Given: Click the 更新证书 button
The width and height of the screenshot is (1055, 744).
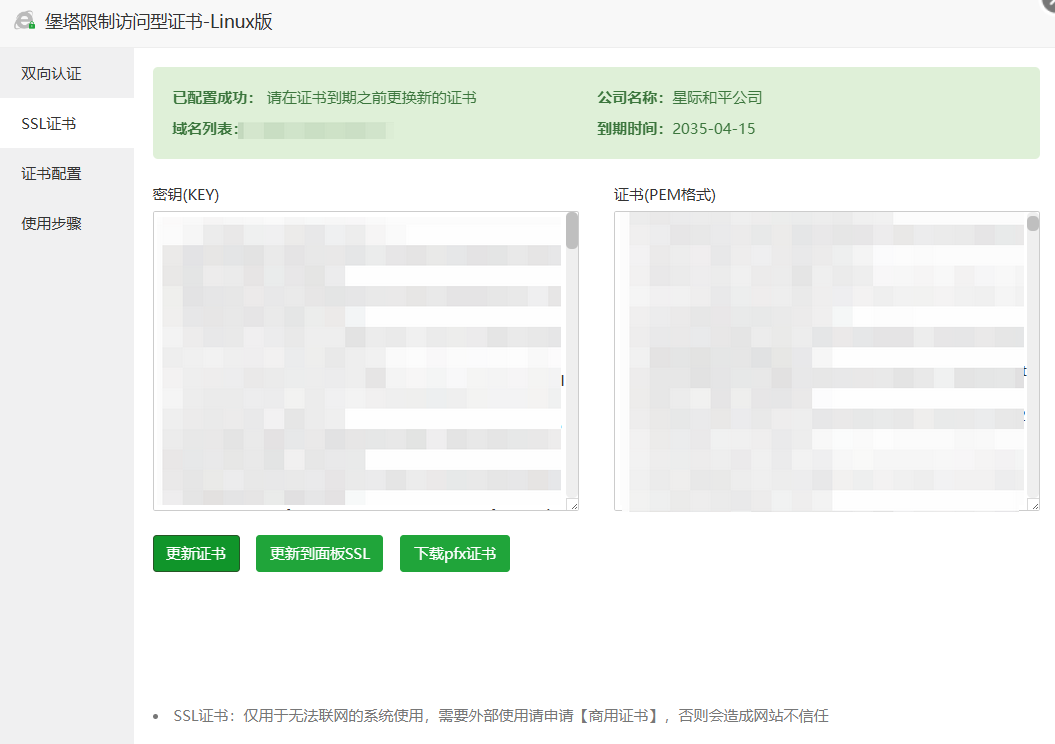Looking at the screenshot, I should point(196,553).
